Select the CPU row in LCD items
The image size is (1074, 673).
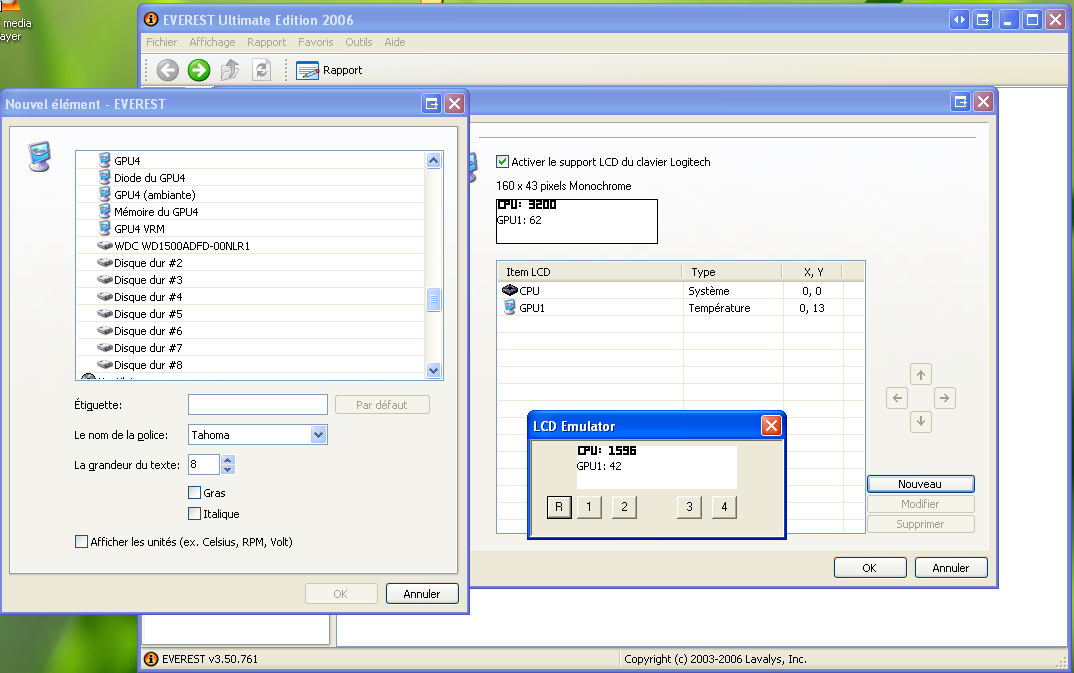tap(529, 291)
